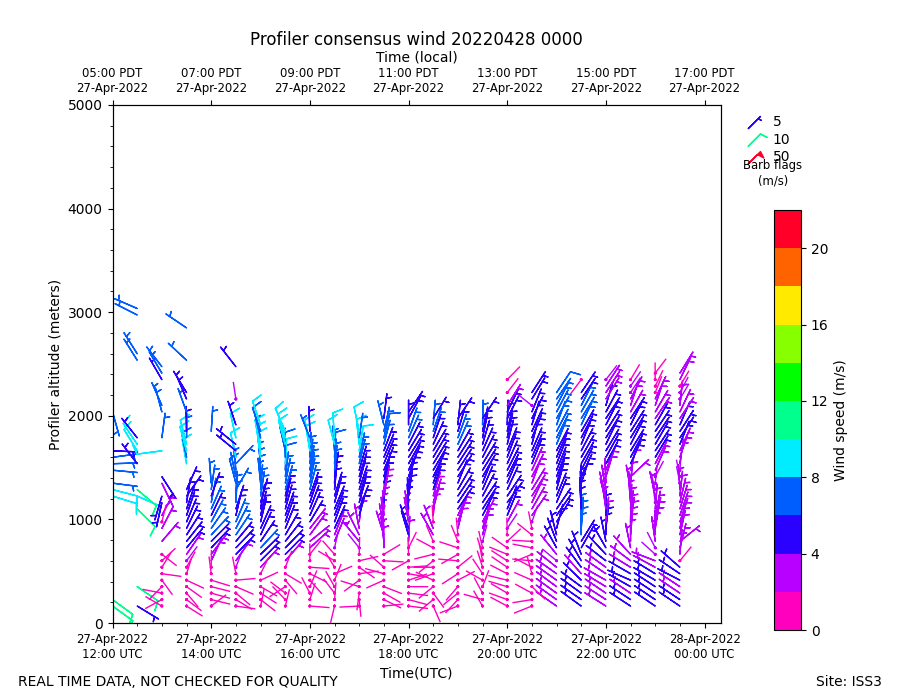Click the 2000 altitude tick label
The width and height of the screenshot is (900, 700).
pos(85,417)
